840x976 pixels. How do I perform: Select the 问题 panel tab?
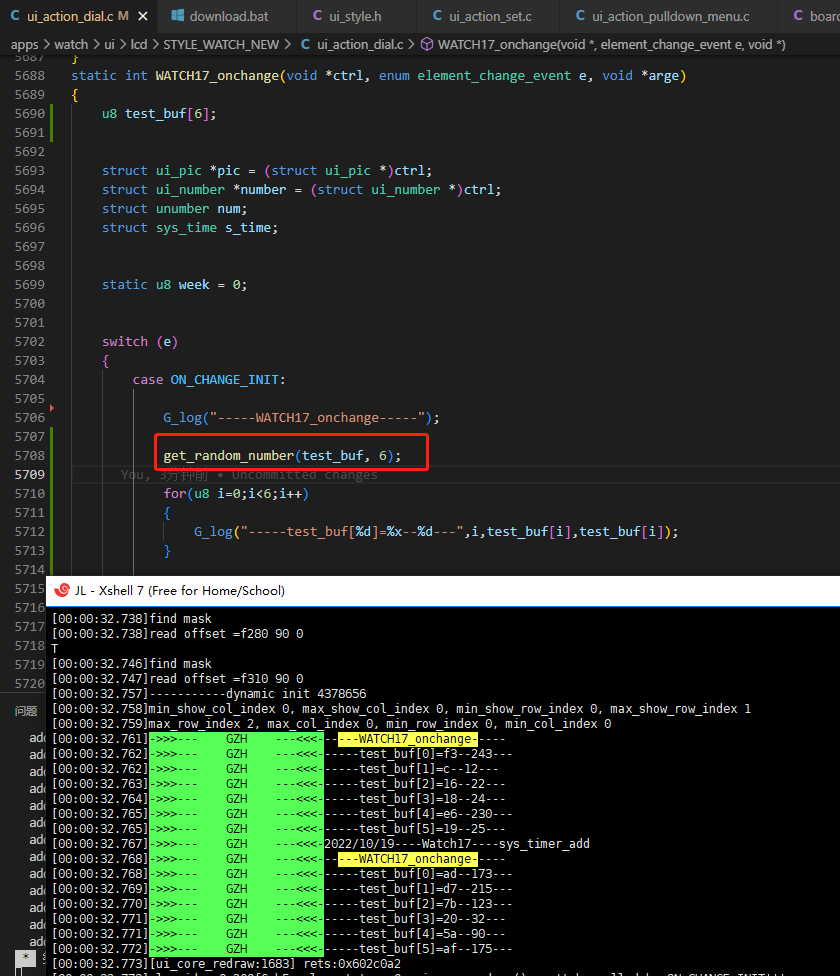[26, 711]
